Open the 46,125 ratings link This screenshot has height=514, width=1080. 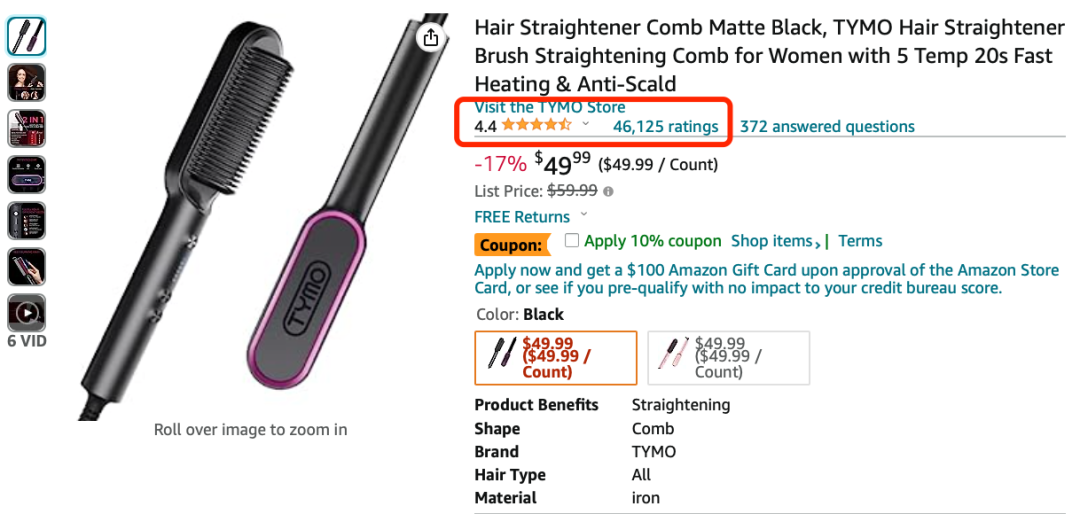[665, 127]
